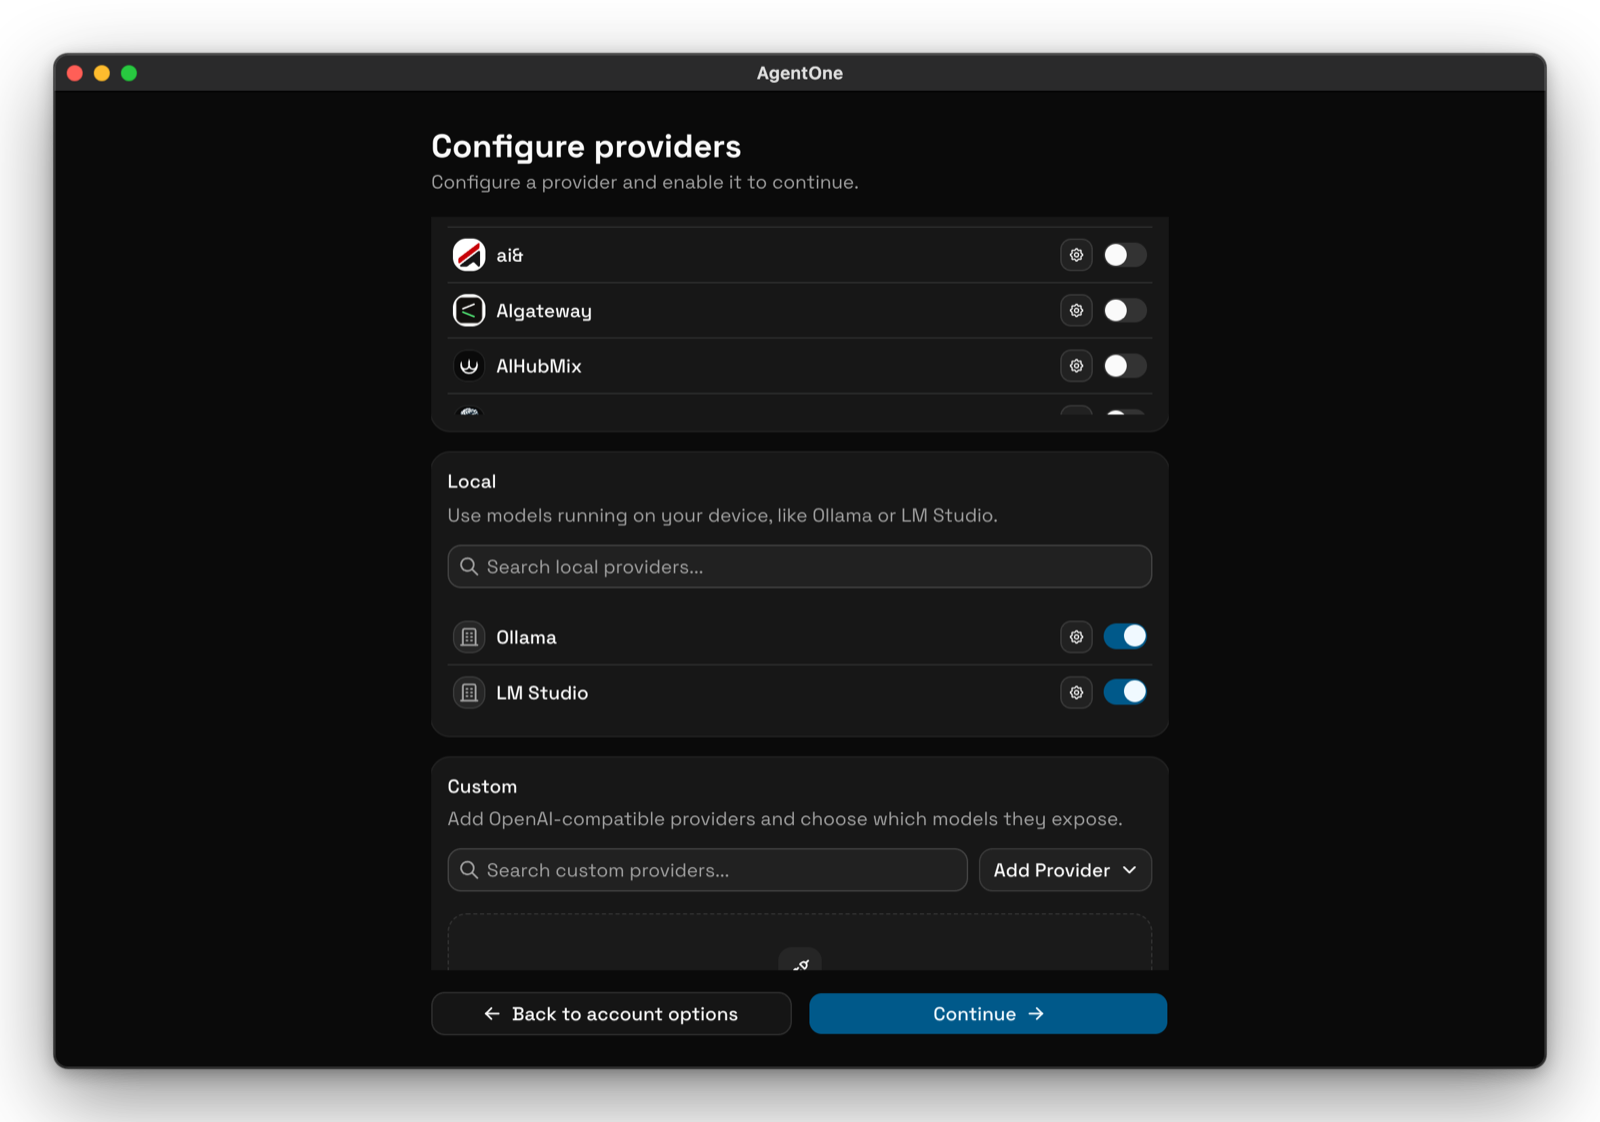
Task: Select the Algateway provider name
Action: pyautogui.click(x=544, y=311)
